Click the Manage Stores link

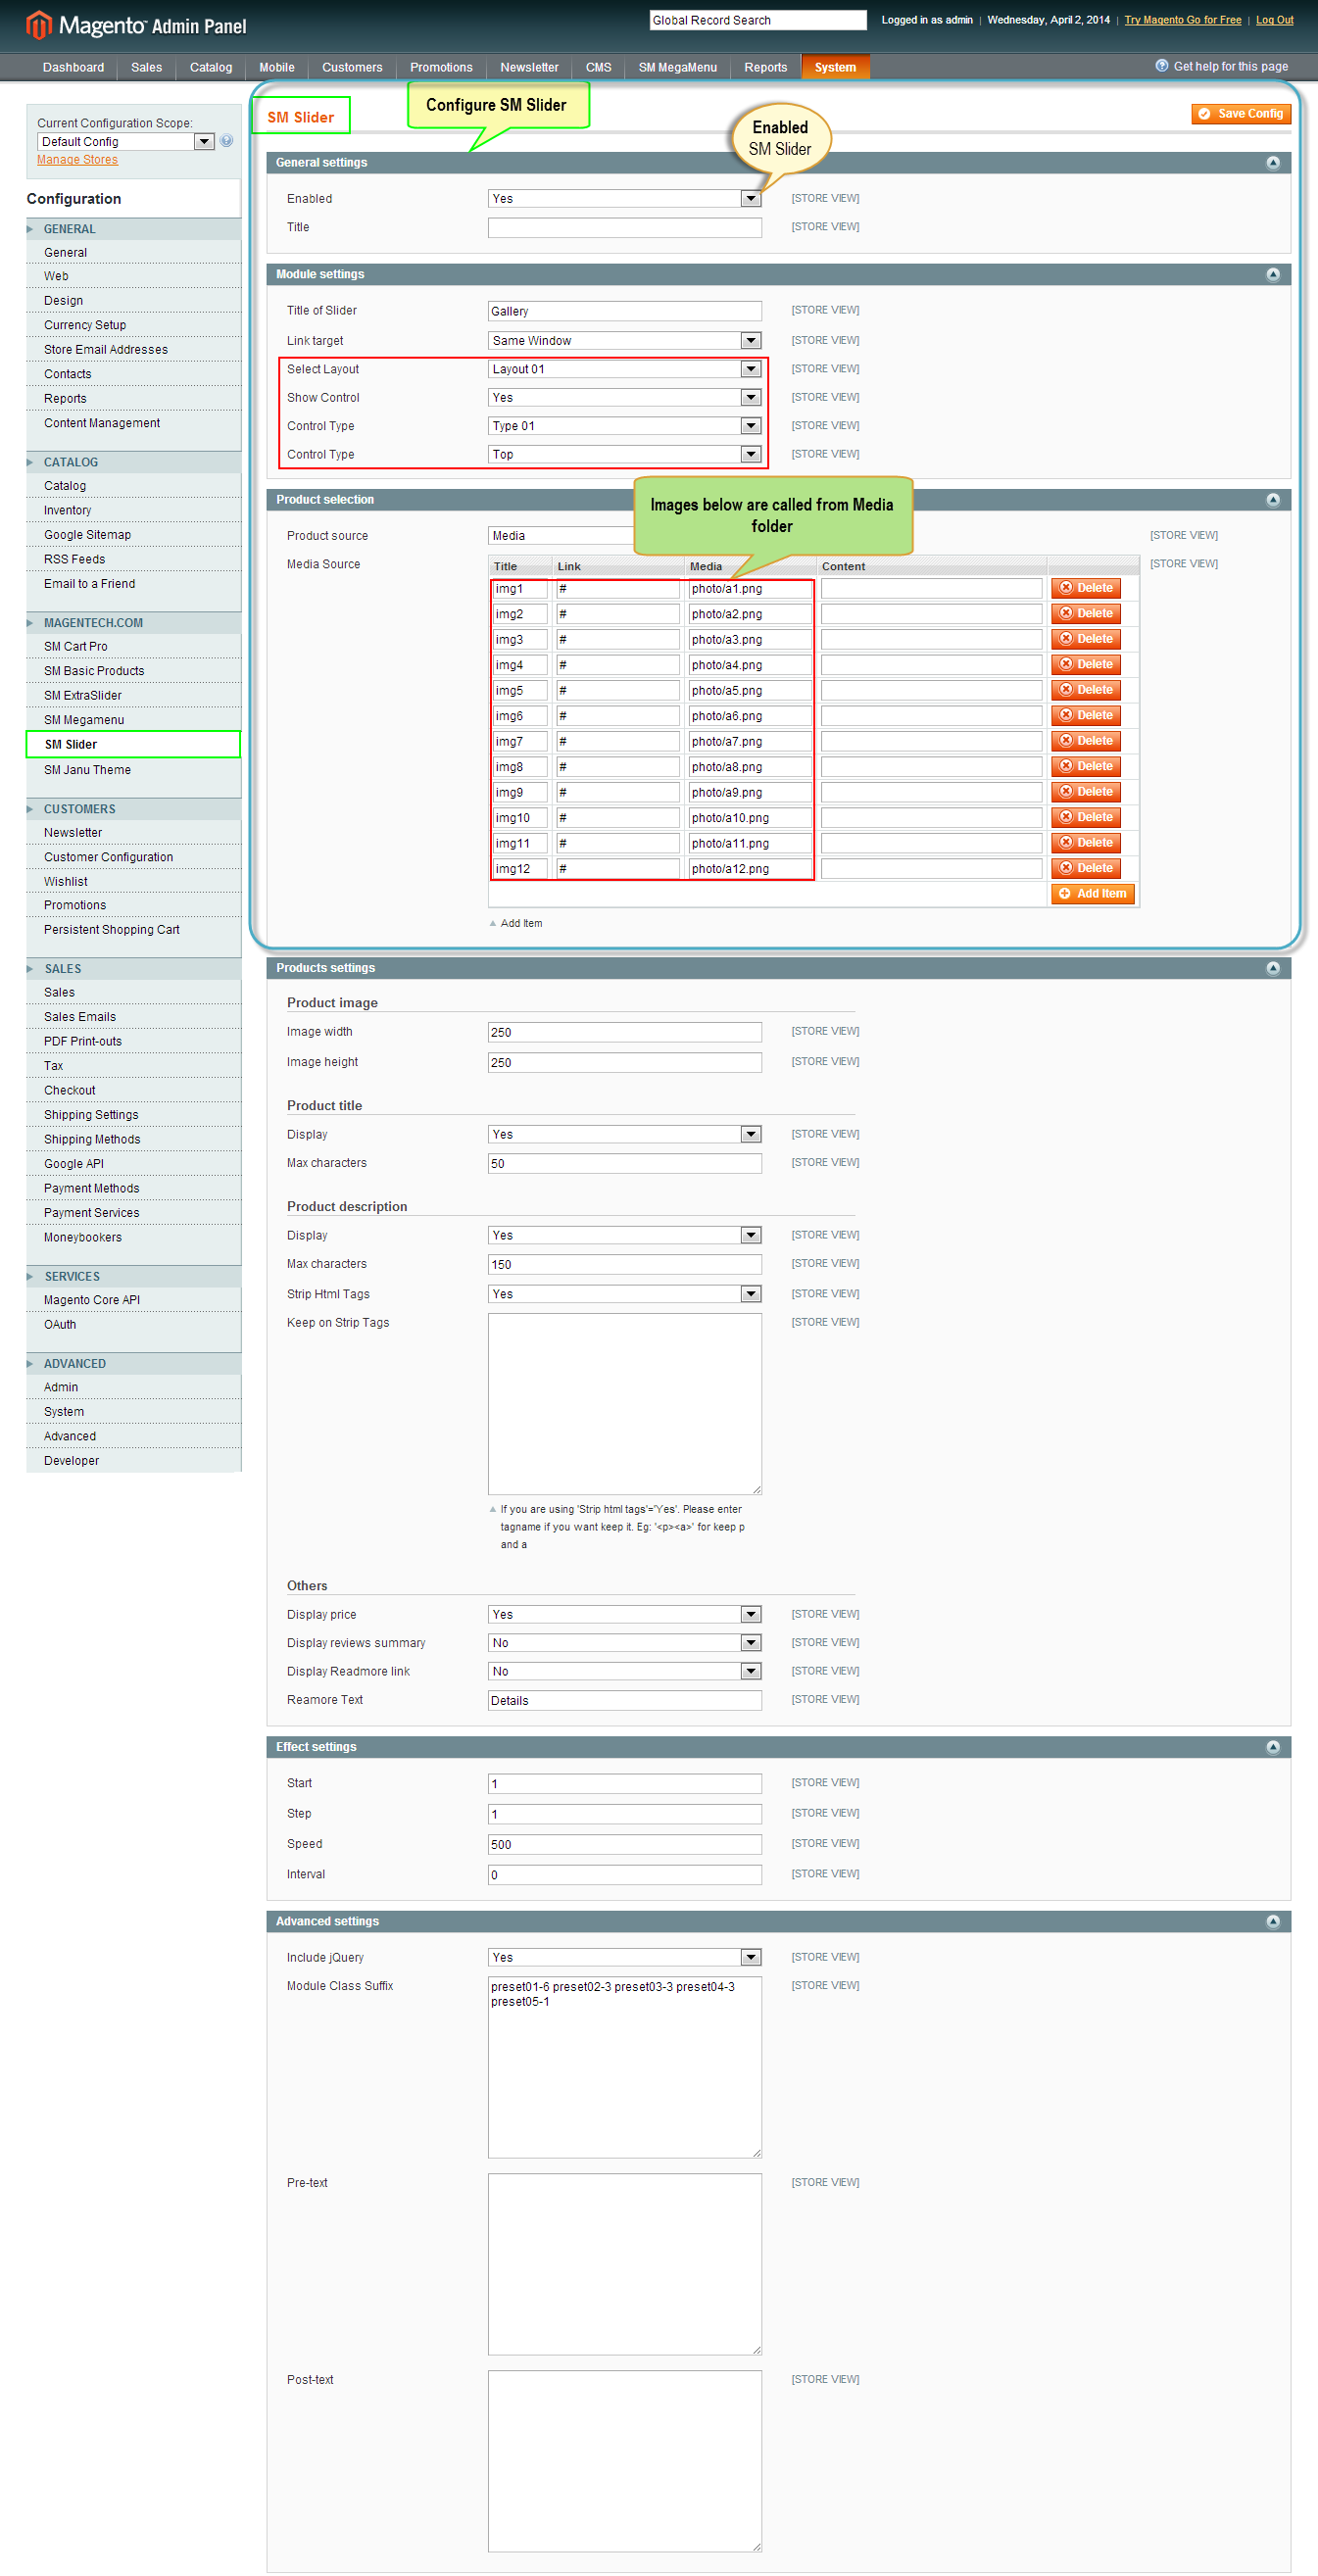click(x=78, y=160)
